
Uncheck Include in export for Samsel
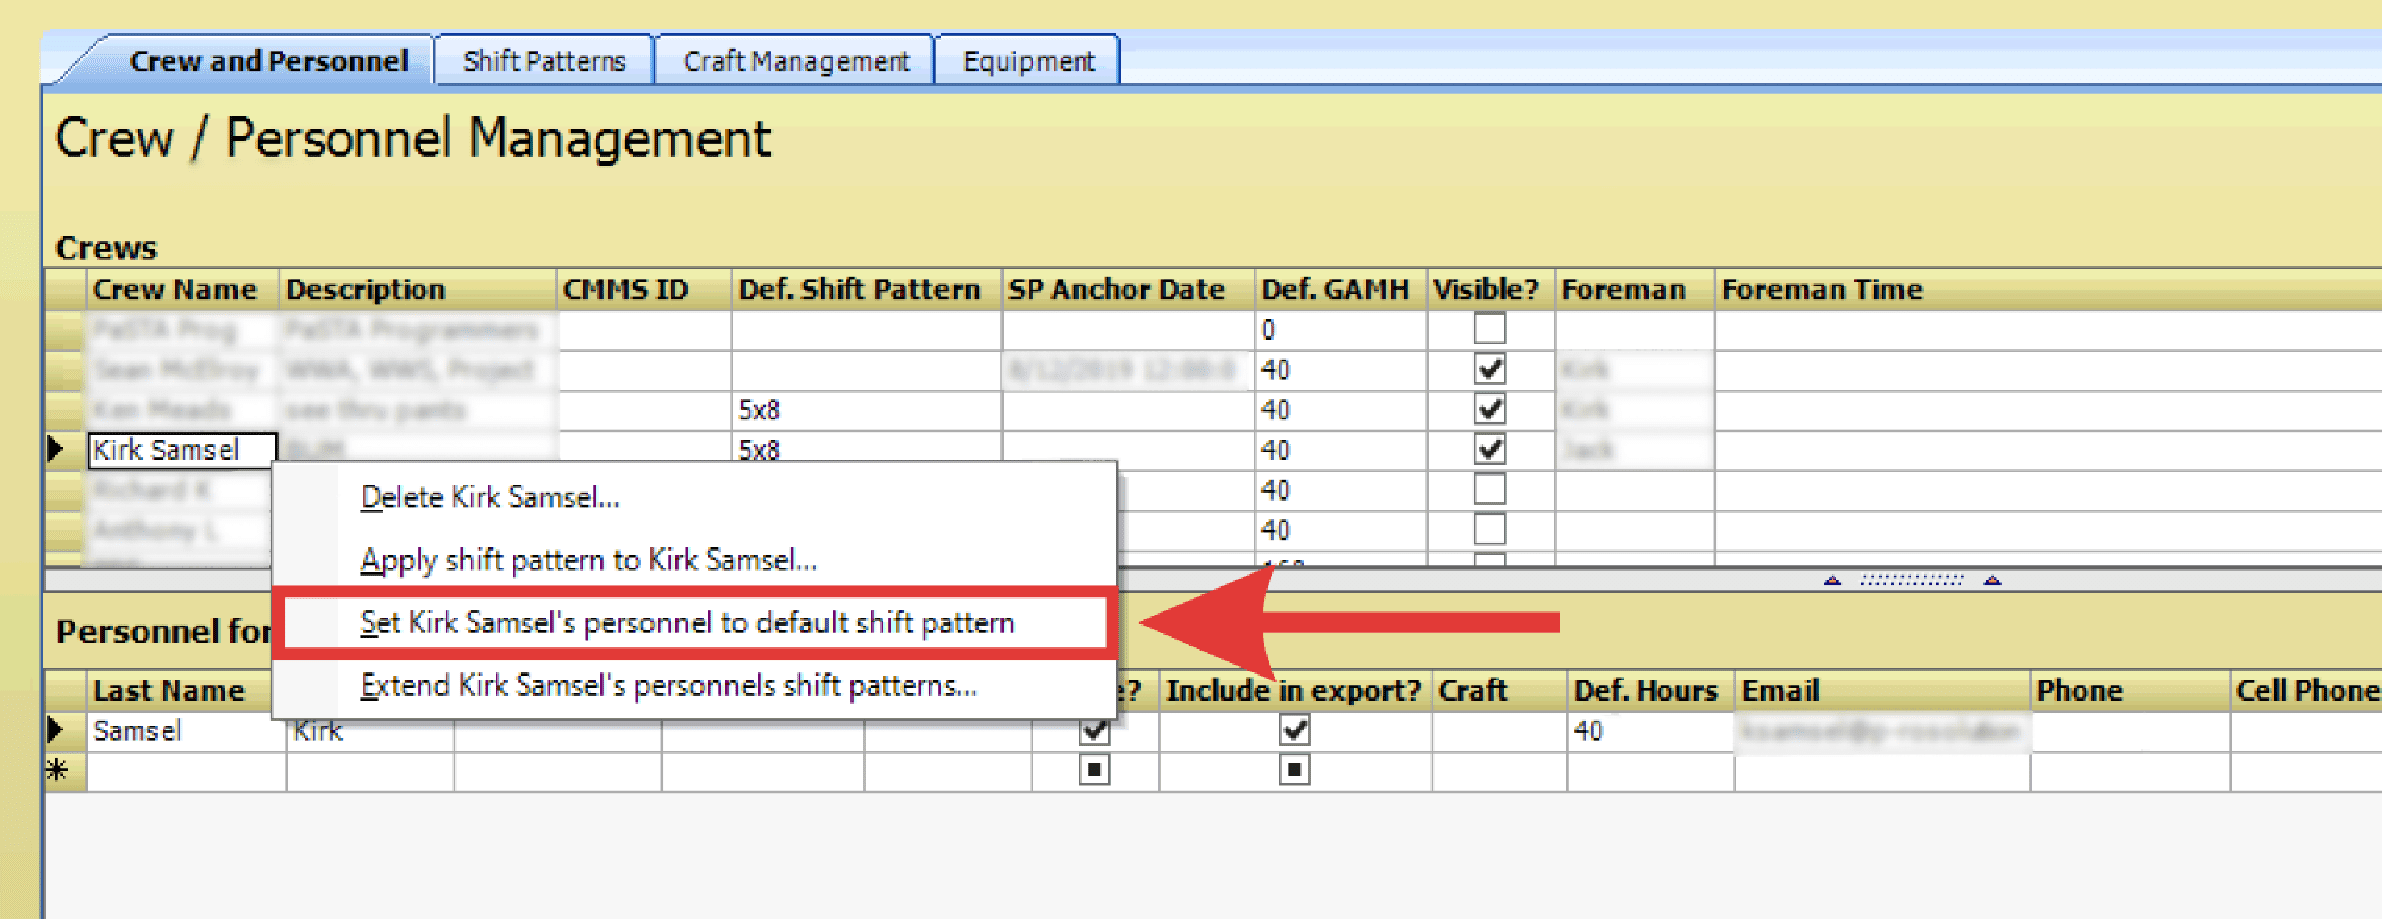click(x=1294, y=731)
